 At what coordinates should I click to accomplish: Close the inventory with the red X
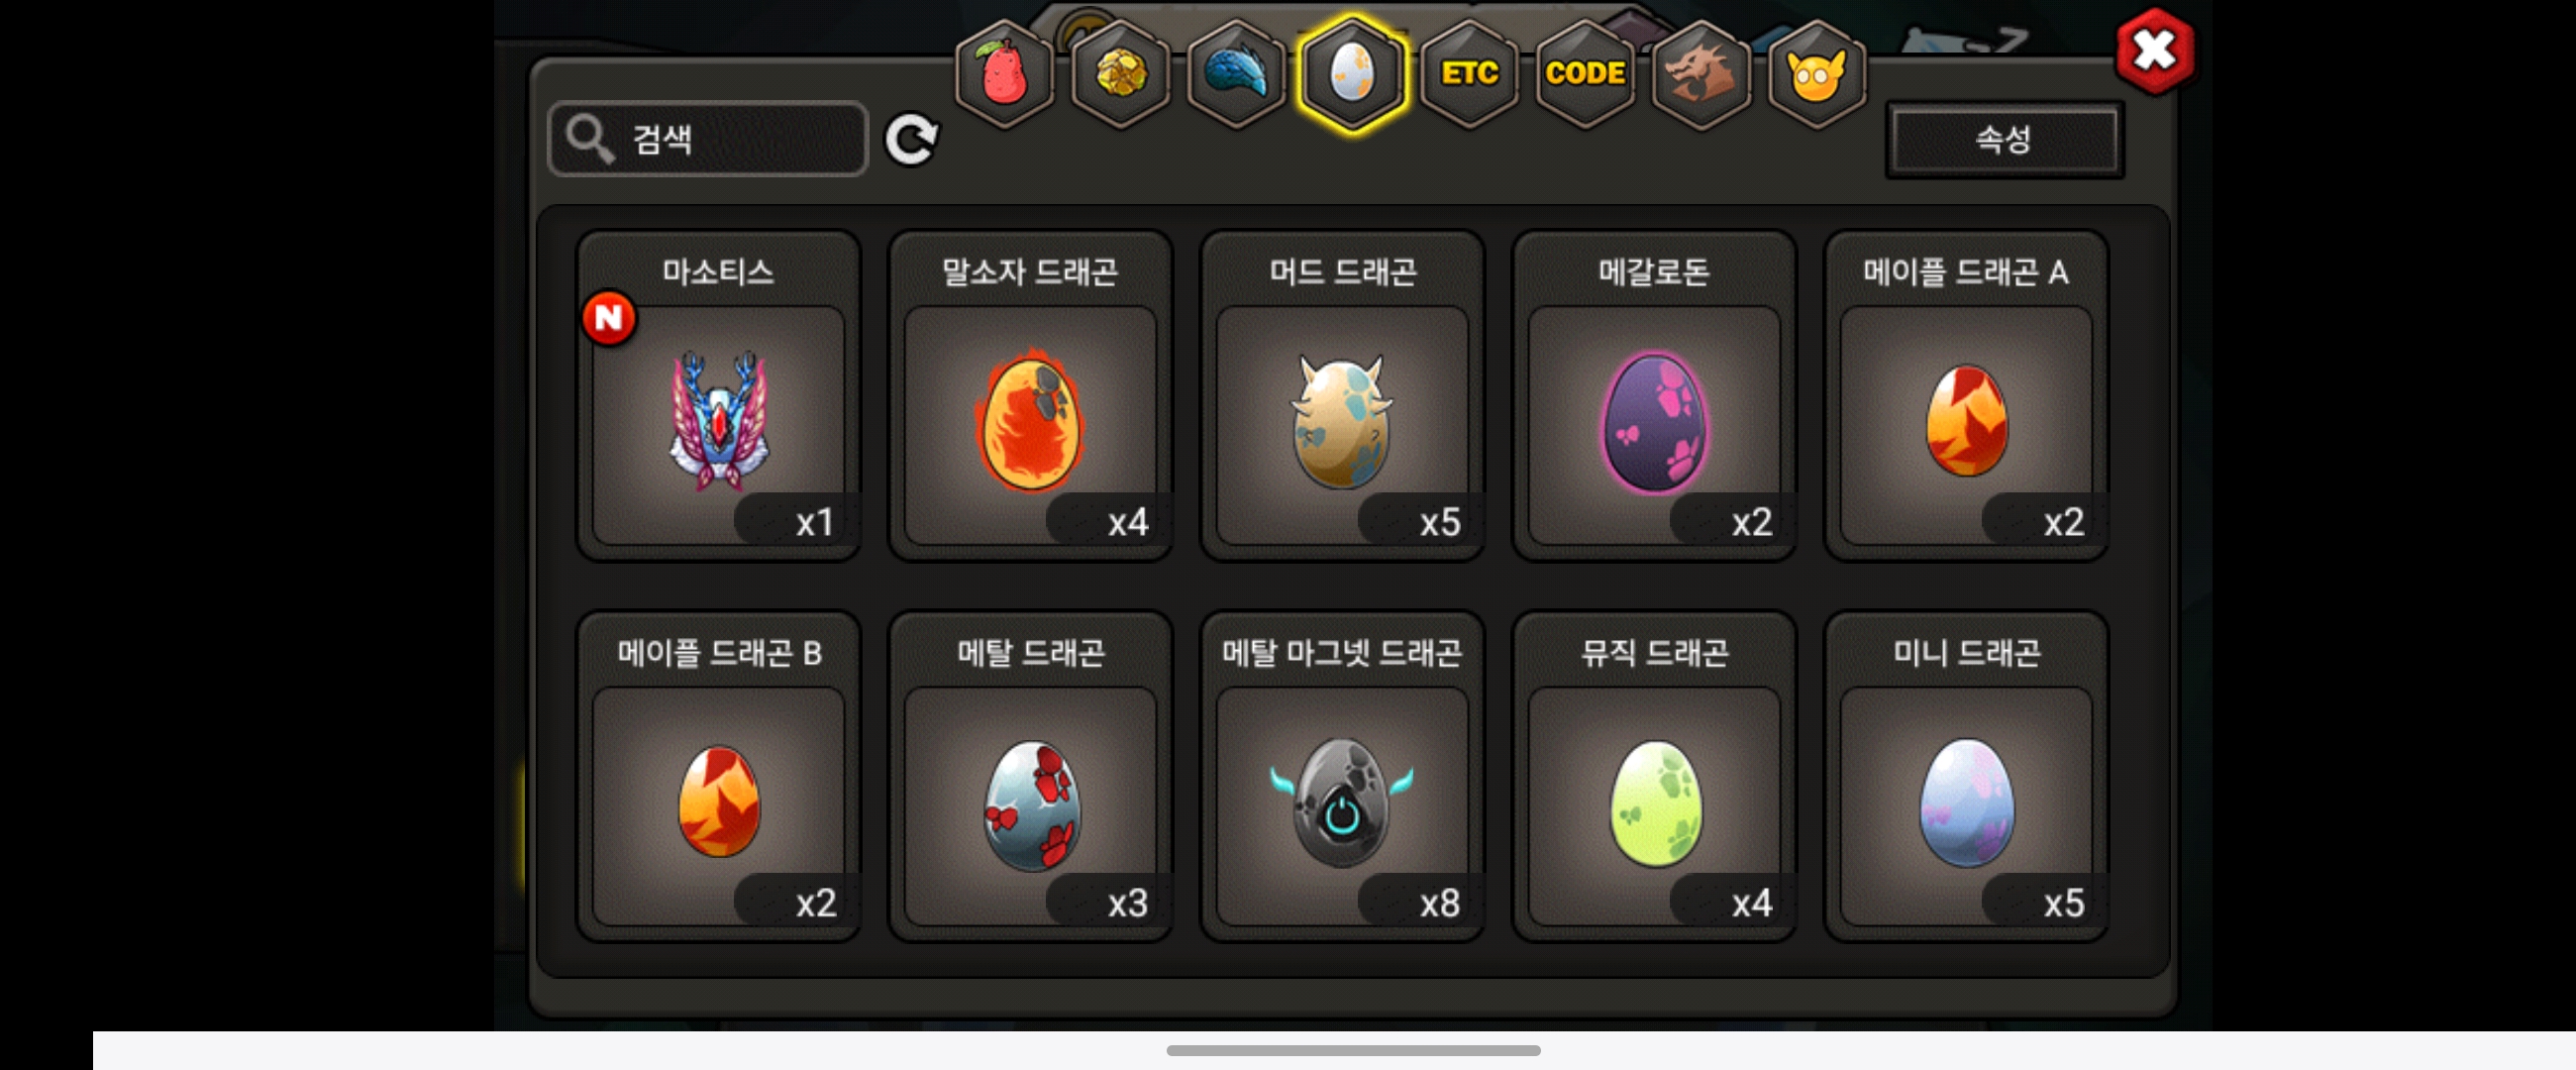2155,51
